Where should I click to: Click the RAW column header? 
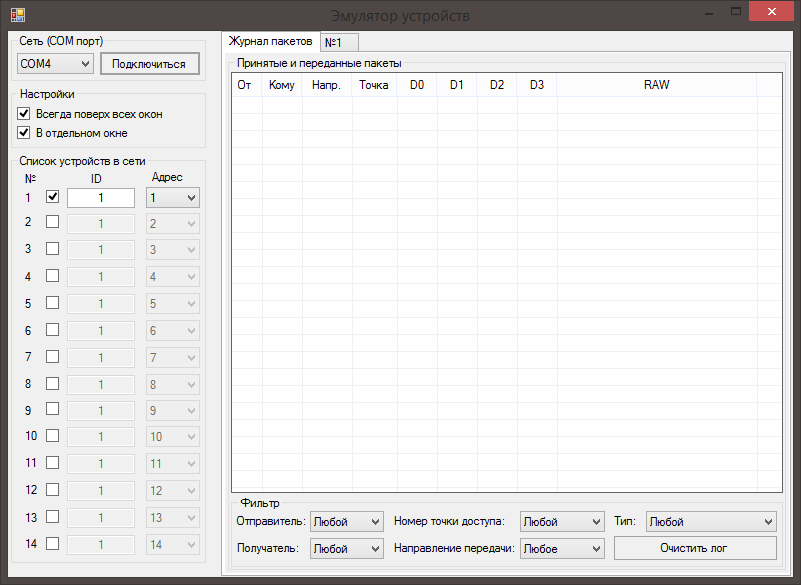click(x=656, y=85)
